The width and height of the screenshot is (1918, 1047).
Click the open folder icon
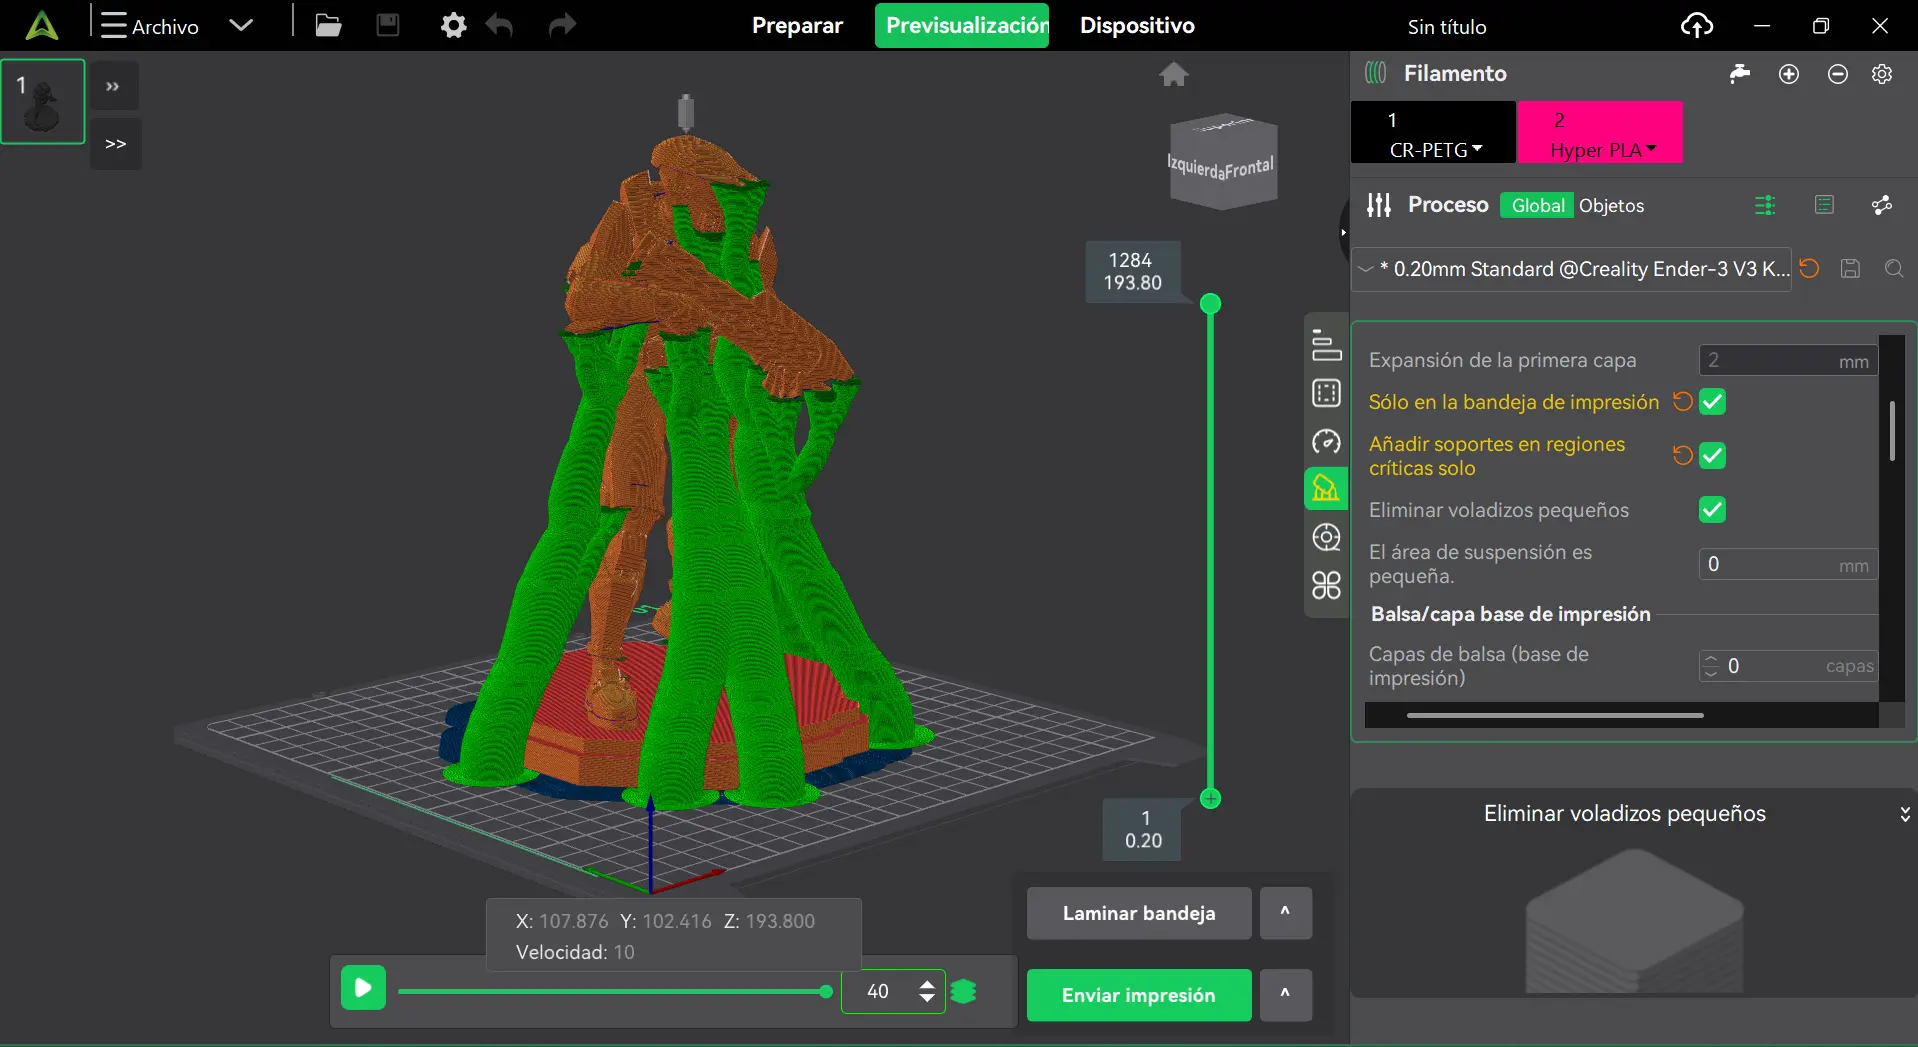click(x=328, y=25)
